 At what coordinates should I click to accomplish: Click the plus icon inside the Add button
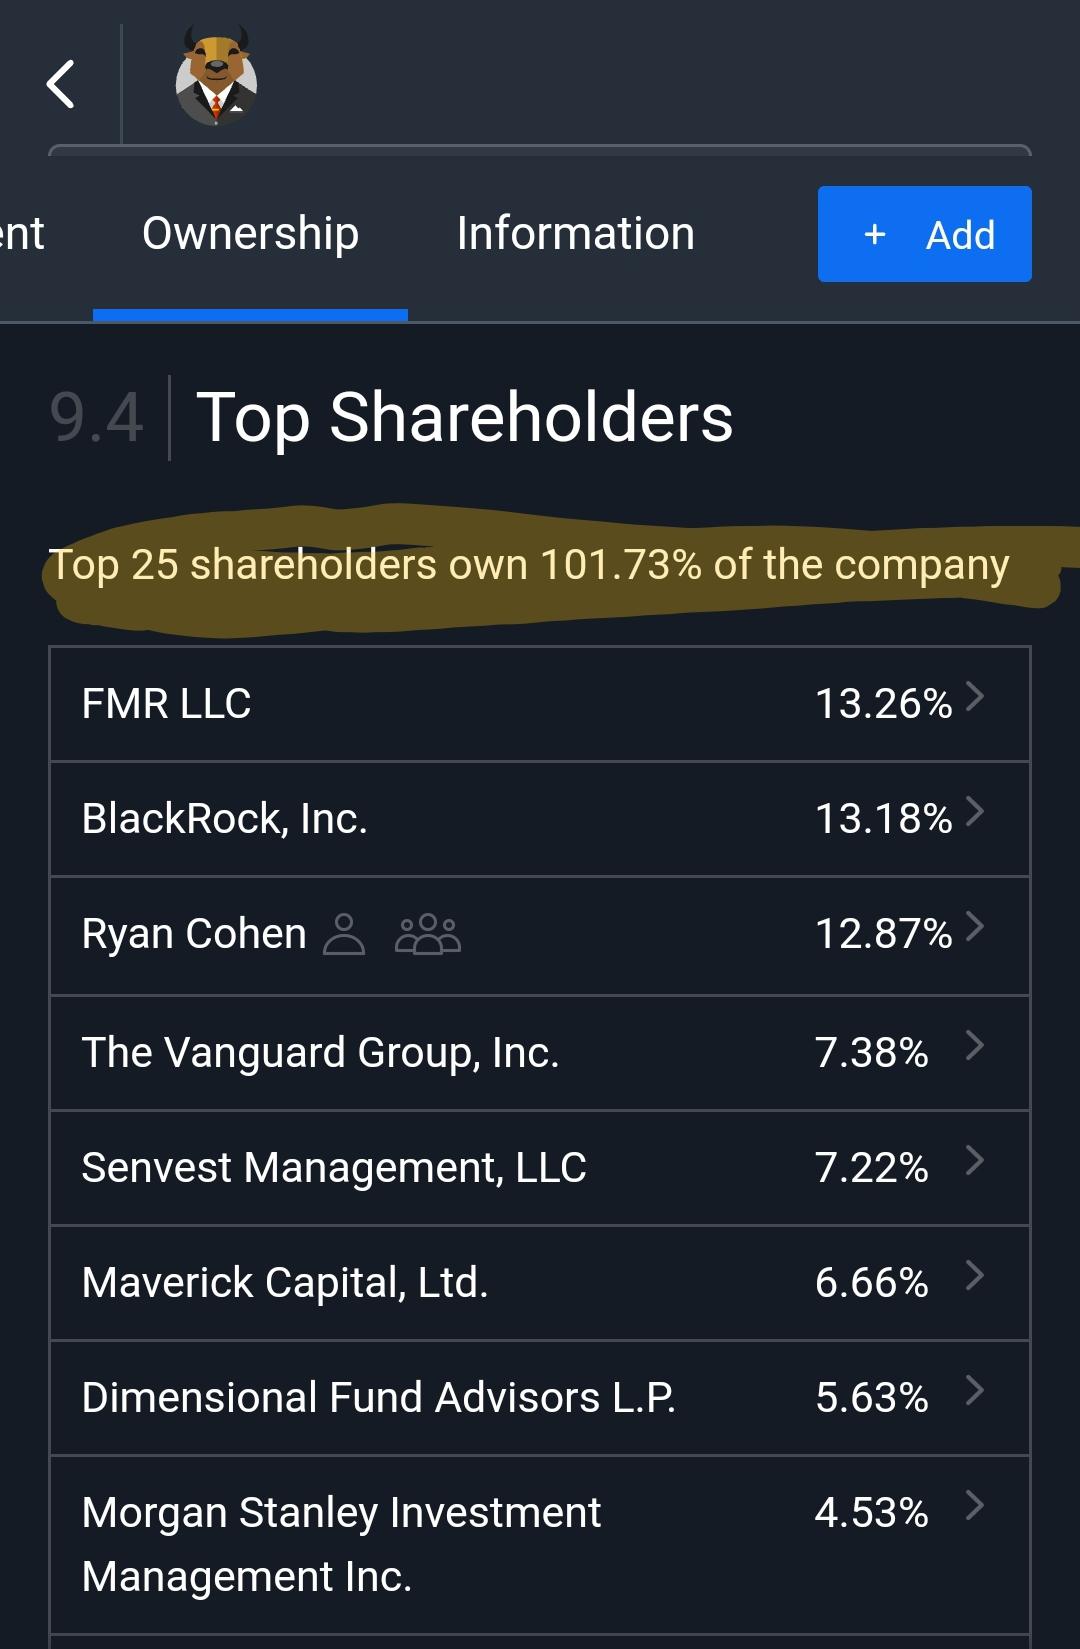coord(874,234)
